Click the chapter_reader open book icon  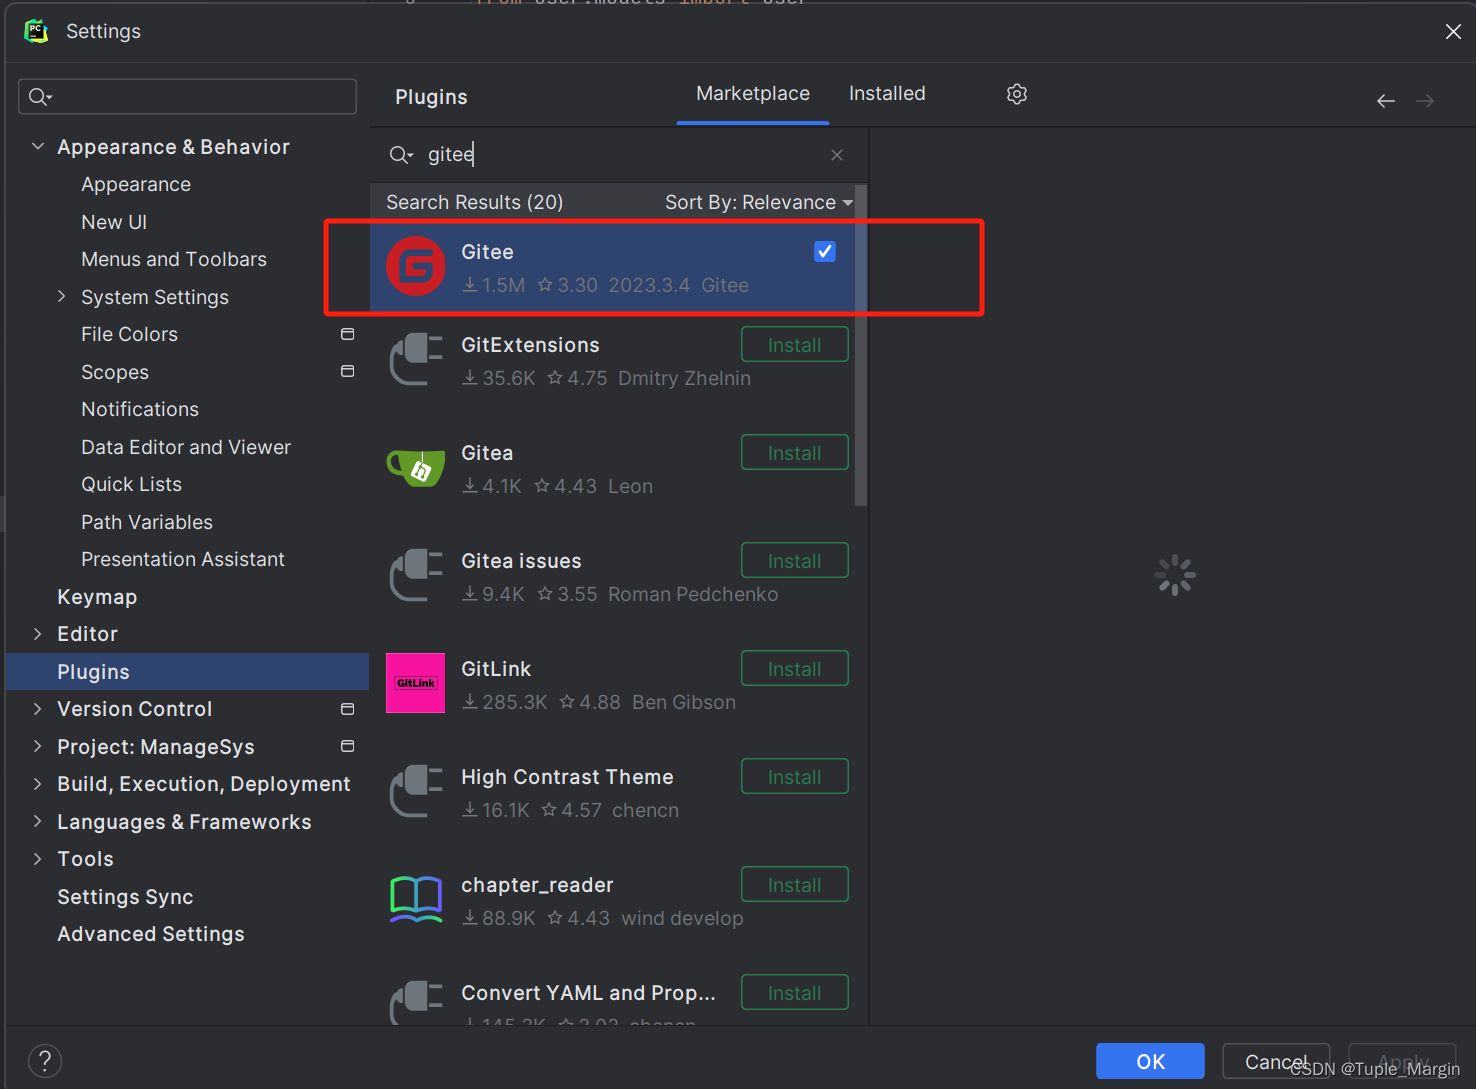tap(416, 898)
